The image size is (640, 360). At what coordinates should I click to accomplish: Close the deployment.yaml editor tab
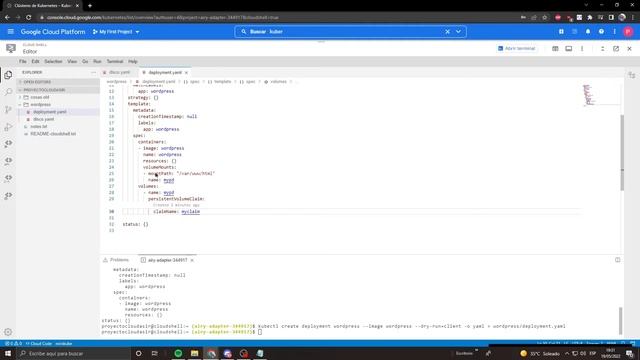(x=186, y=73)
